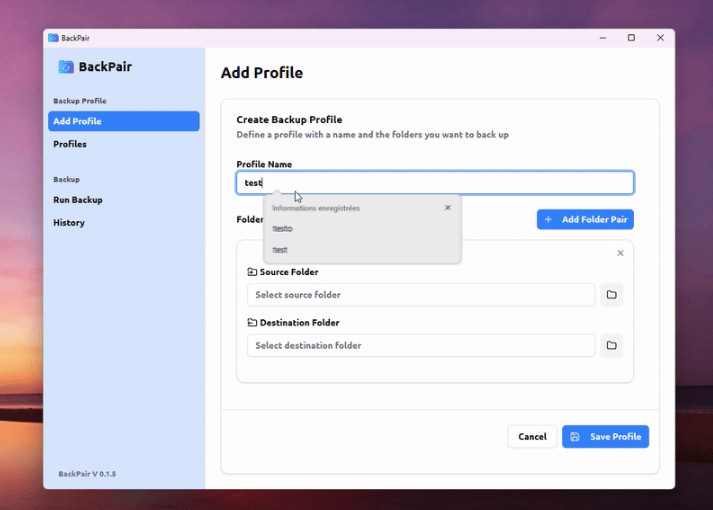This screenshot has height=510, width=713.
Task: Click the Source Folder label icon
Action: [x=252, y=272]
